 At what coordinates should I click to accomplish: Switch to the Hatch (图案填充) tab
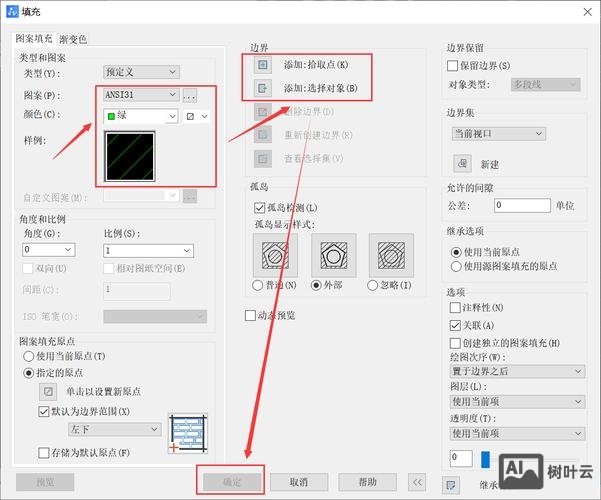coord(34,38)
